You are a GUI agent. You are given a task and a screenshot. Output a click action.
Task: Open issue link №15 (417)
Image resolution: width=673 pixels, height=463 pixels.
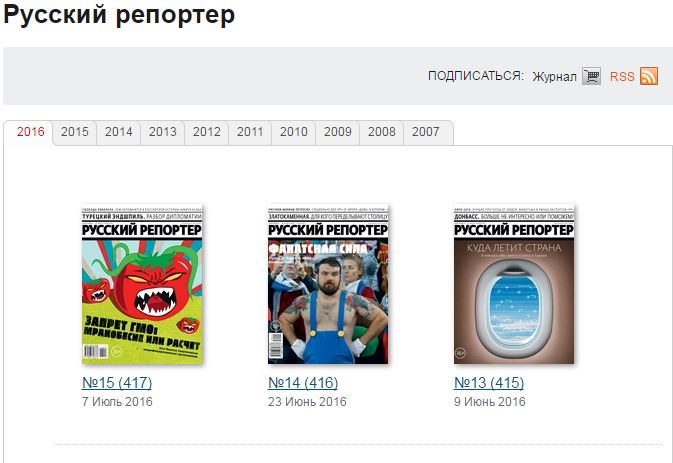(117, 382)
